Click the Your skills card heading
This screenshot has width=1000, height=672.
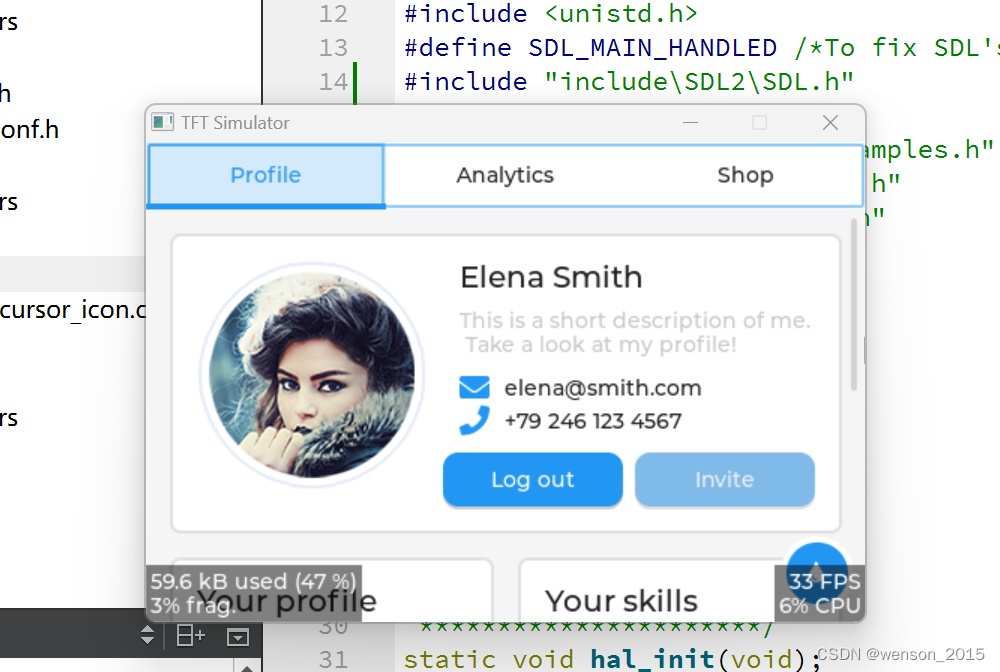click(621, 601)
